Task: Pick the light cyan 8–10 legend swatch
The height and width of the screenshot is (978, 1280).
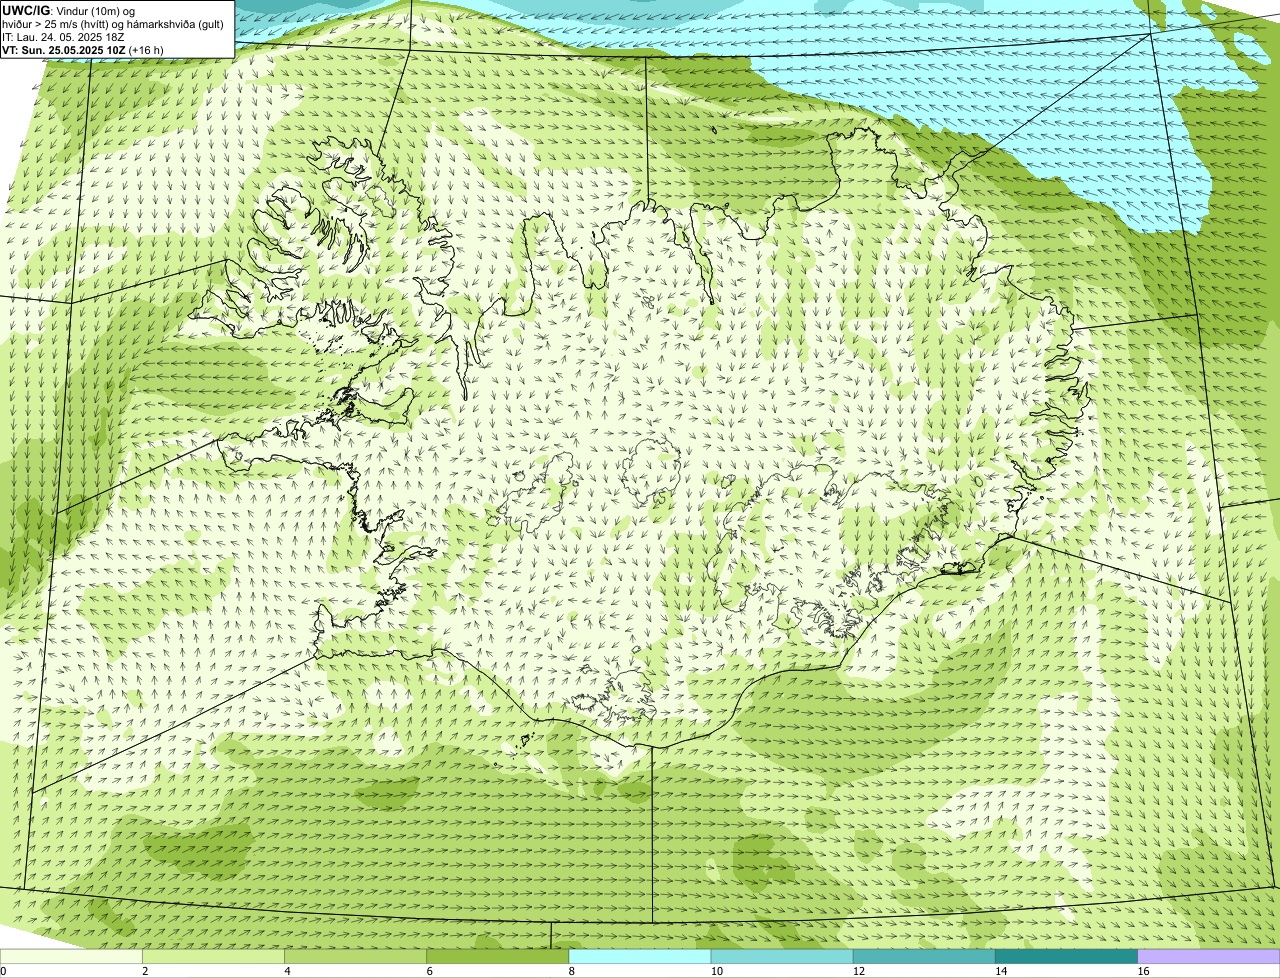Action: [x=640, y=956]
